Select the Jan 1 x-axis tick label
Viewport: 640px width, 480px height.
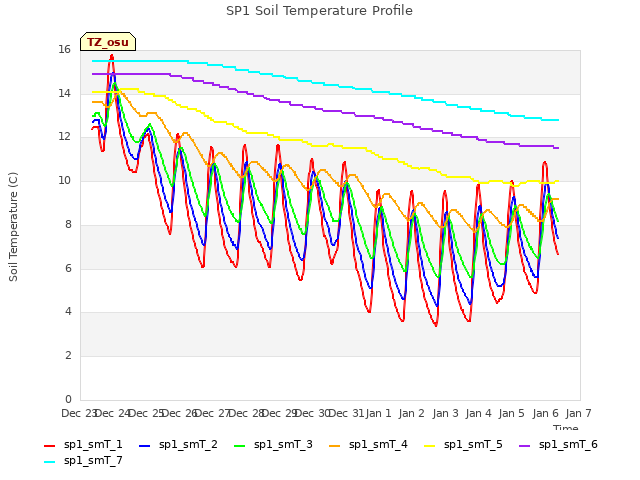[x=378, y=413]
